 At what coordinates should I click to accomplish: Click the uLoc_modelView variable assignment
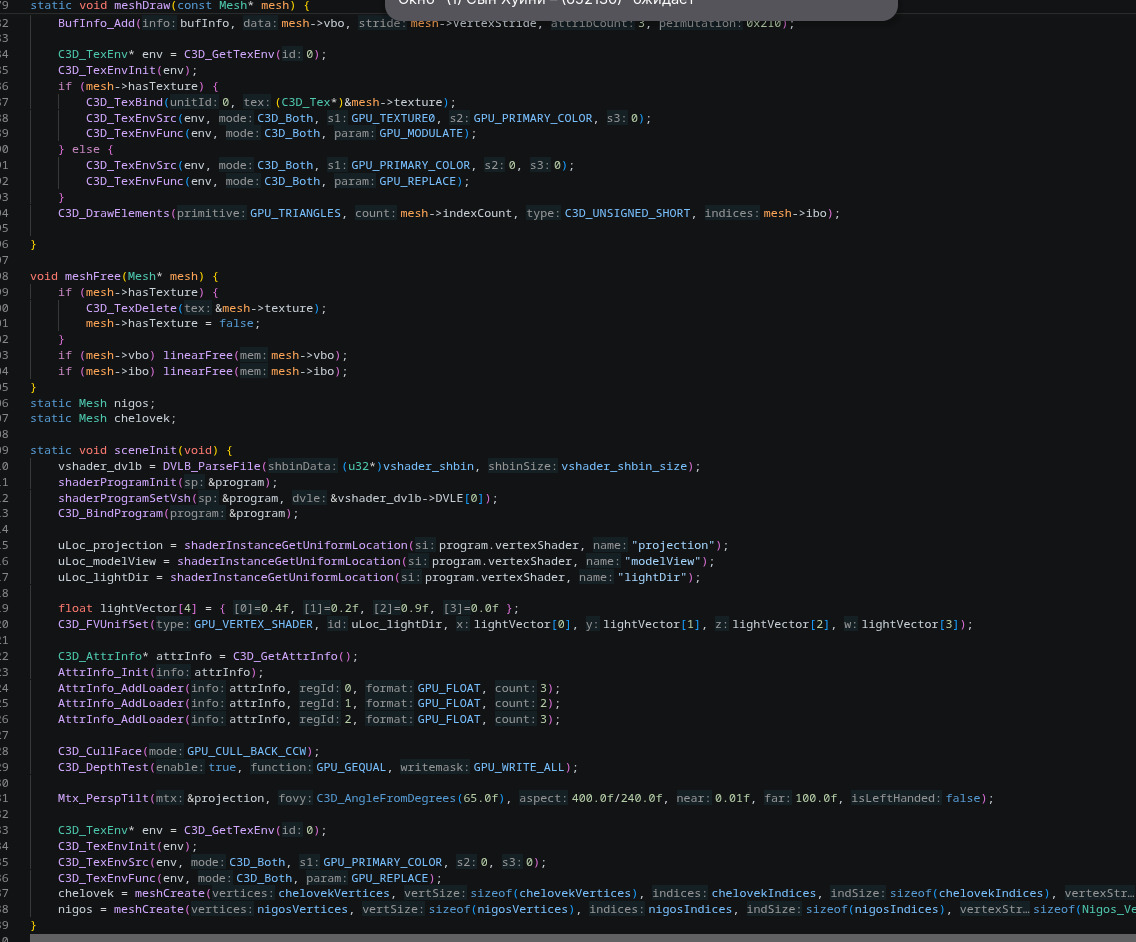point(107,561)
